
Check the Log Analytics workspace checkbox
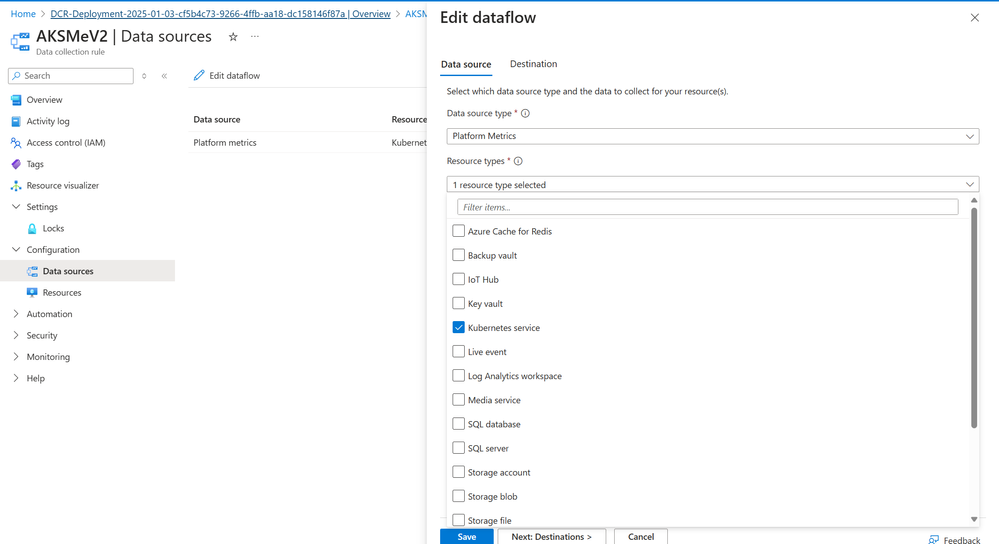point(458,376)
